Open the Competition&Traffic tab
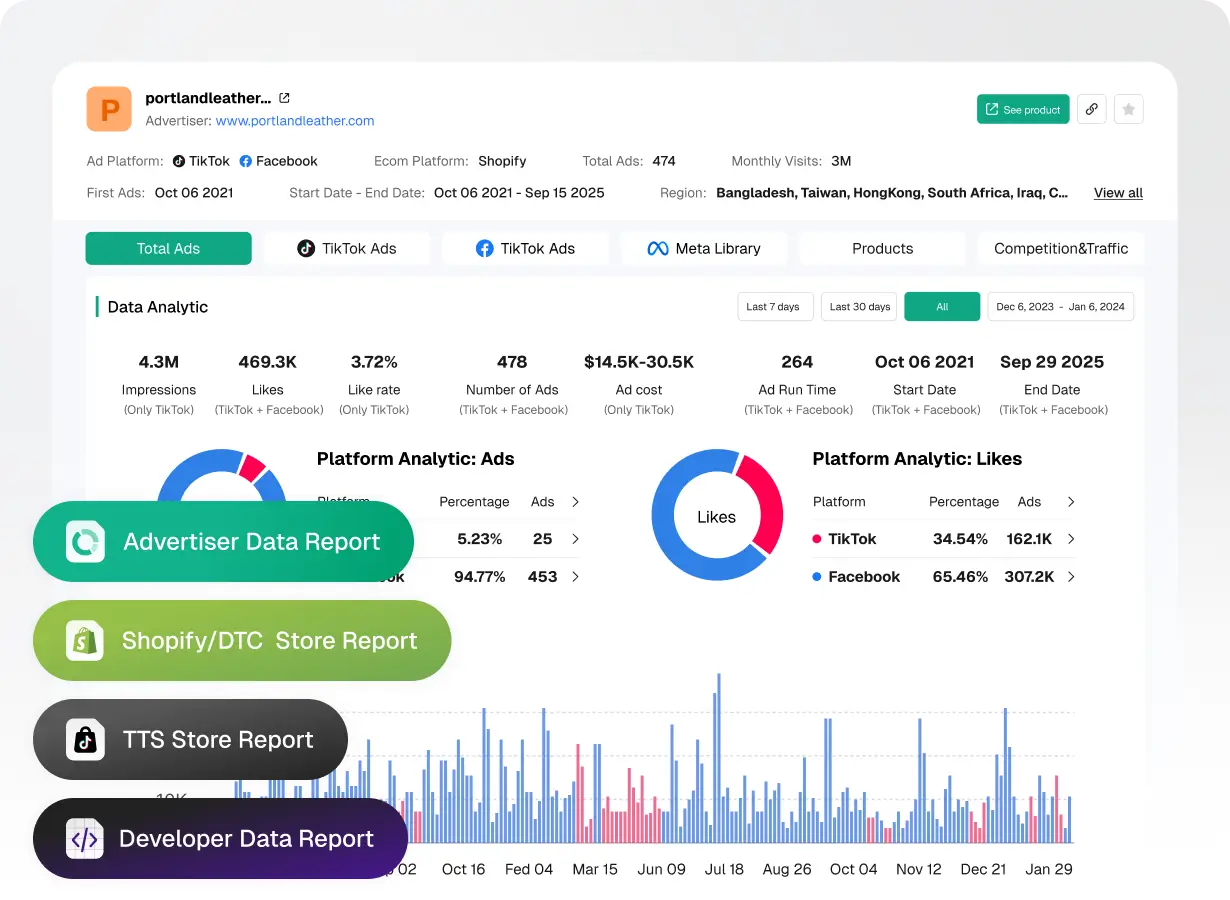The width and height of the screenshot is (1230, 900). 1061,248
